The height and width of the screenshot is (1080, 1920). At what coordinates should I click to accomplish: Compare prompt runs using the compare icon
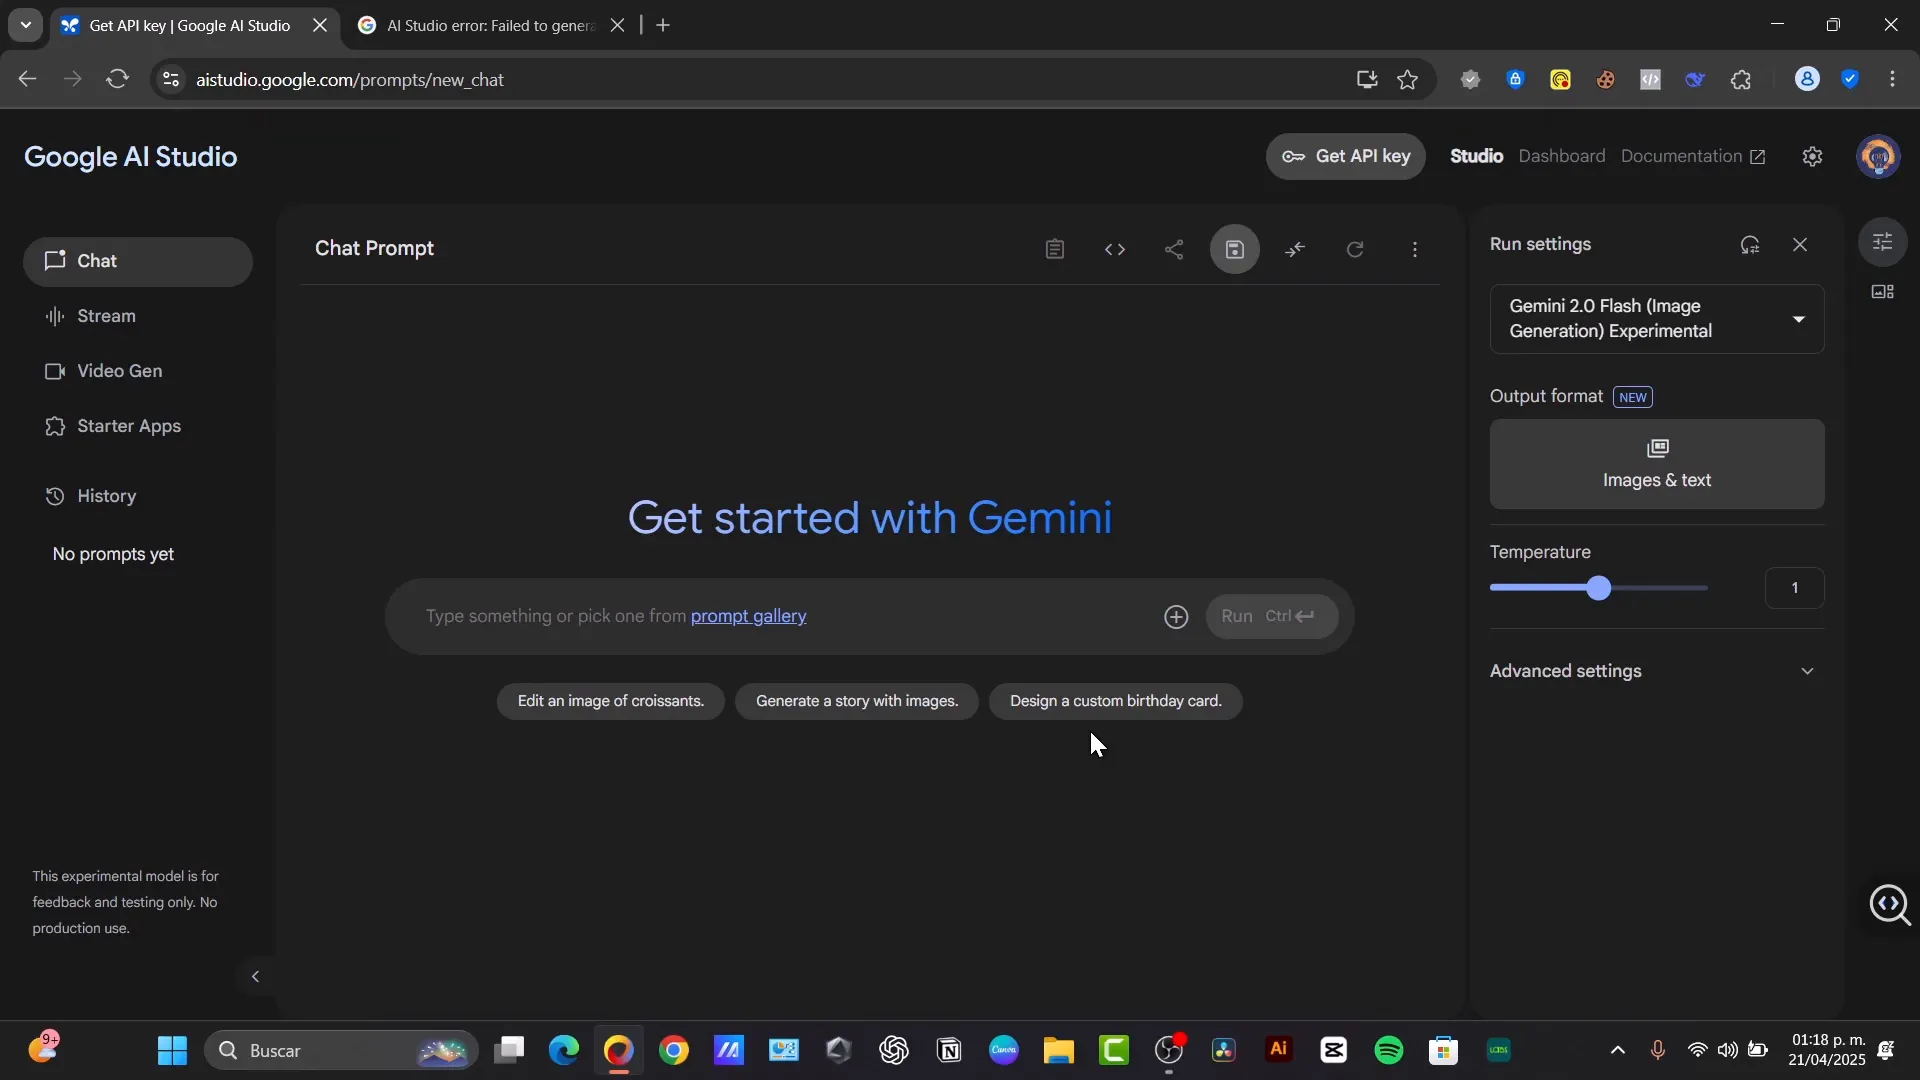pyautogui.click(x=1294, y=249)
